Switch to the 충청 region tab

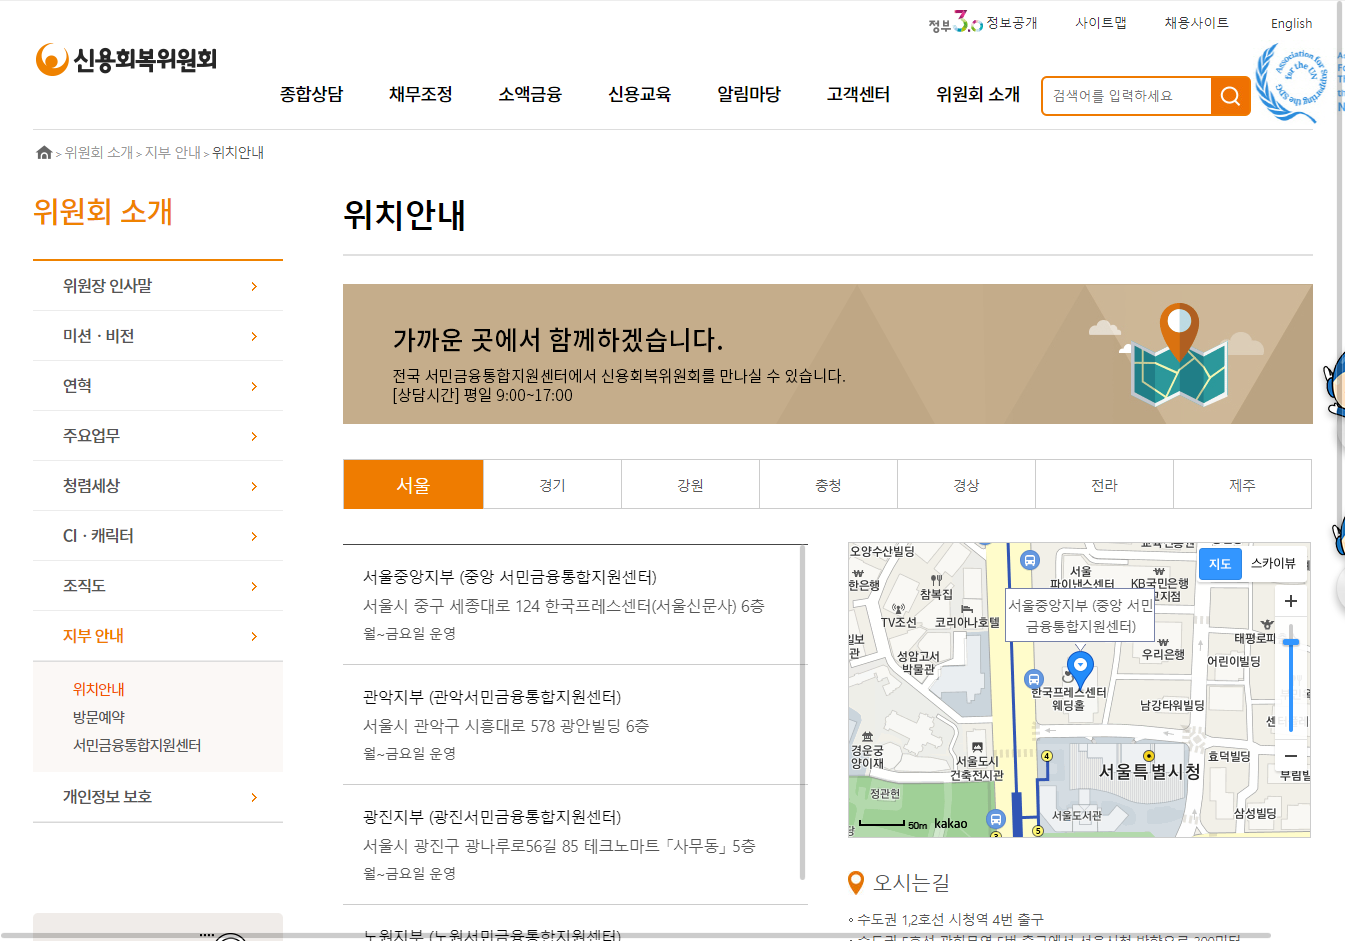828,484
